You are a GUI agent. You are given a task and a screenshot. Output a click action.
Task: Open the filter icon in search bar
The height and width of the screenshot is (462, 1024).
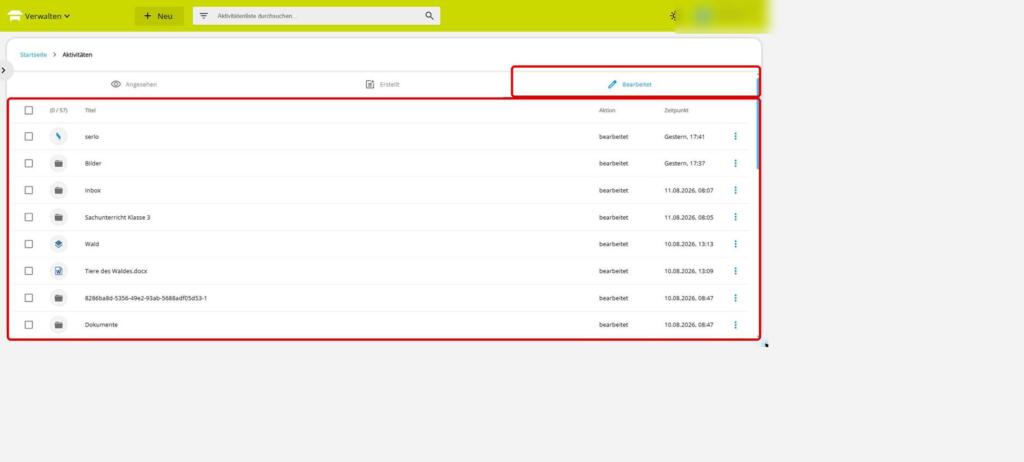pos(204,16)
